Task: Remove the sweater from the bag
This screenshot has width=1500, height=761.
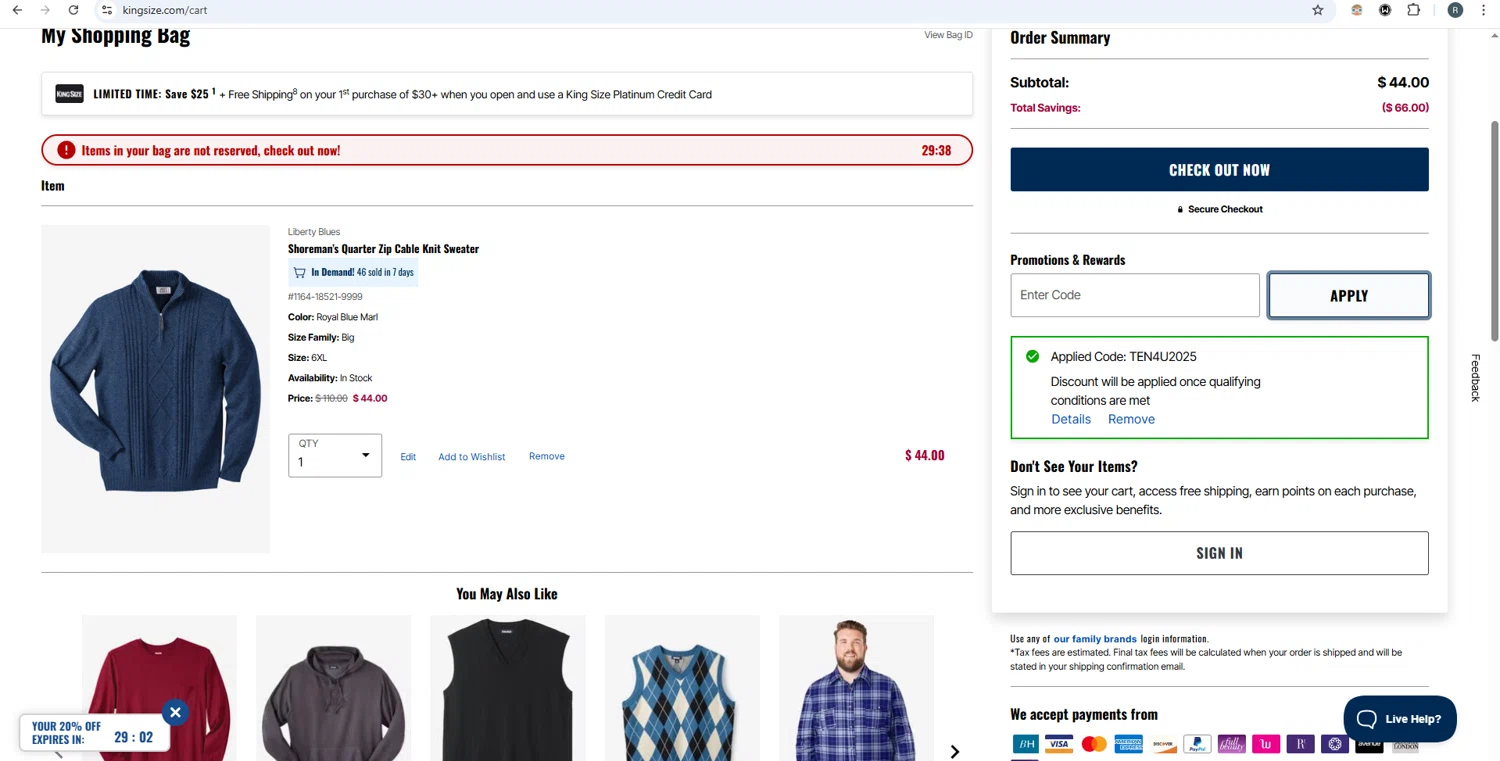Action: (546, 456)
